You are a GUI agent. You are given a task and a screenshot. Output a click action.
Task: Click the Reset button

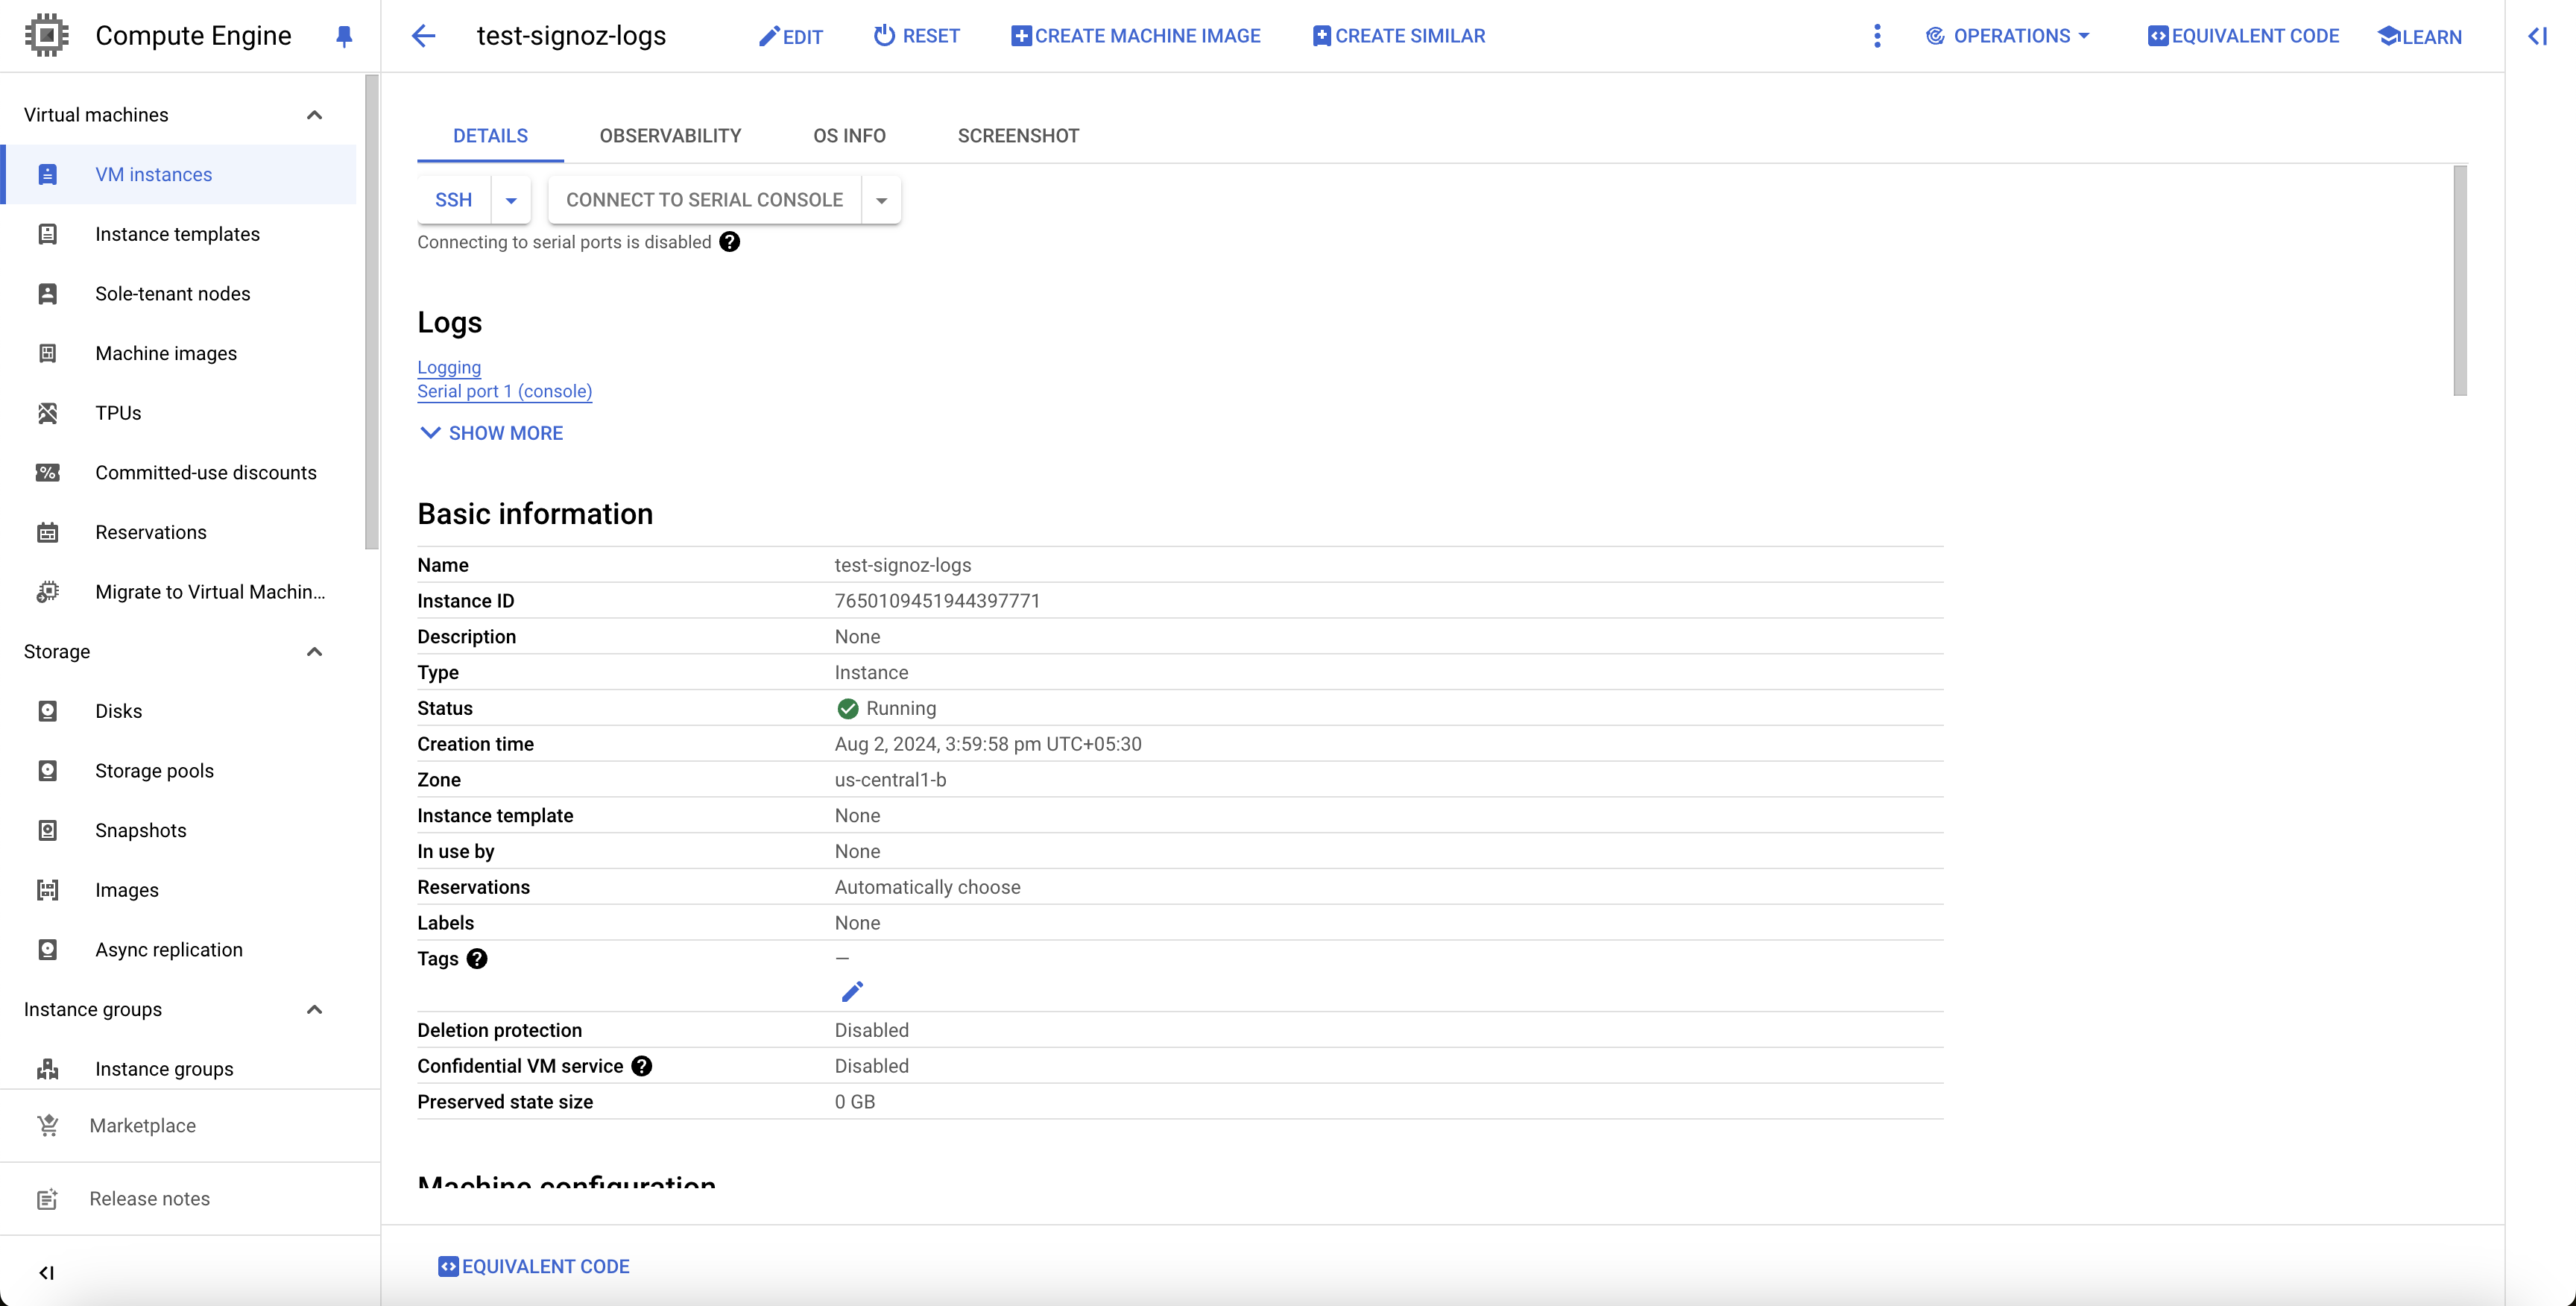(916, 36)
